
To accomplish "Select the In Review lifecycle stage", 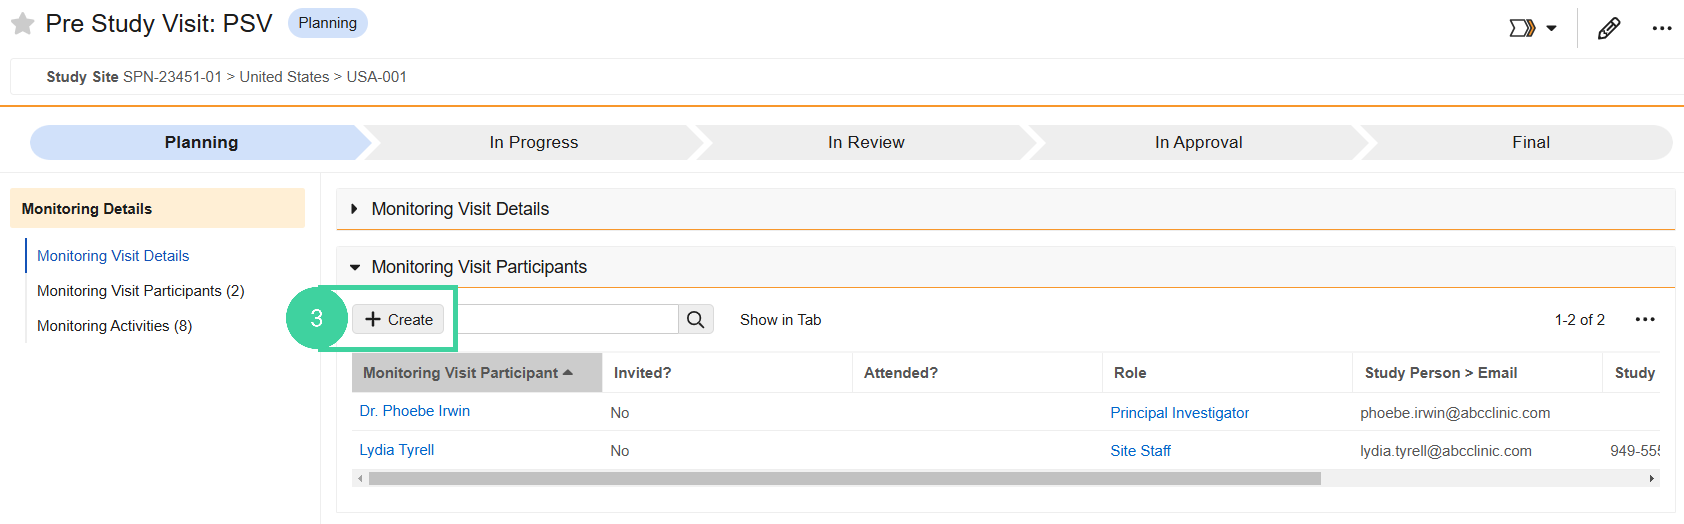I will coord(866,142).
